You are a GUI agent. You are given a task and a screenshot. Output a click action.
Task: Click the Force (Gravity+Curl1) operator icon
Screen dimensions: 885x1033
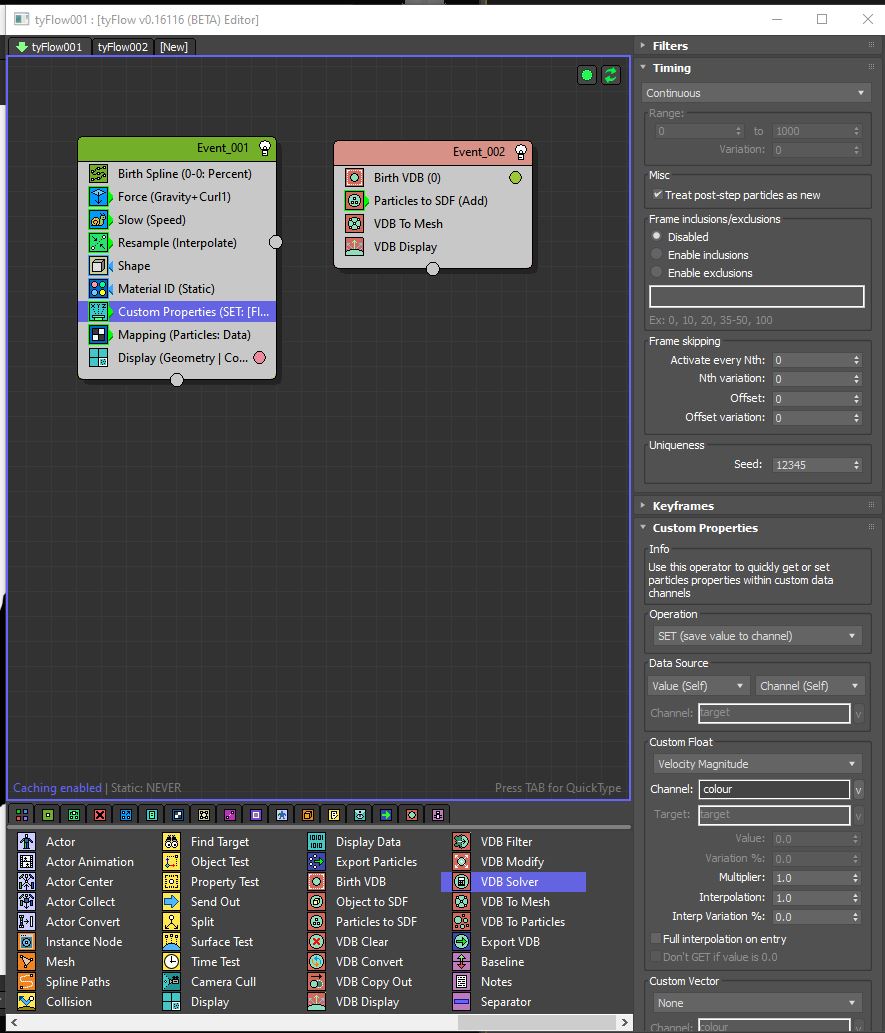[x=98, y=197]
